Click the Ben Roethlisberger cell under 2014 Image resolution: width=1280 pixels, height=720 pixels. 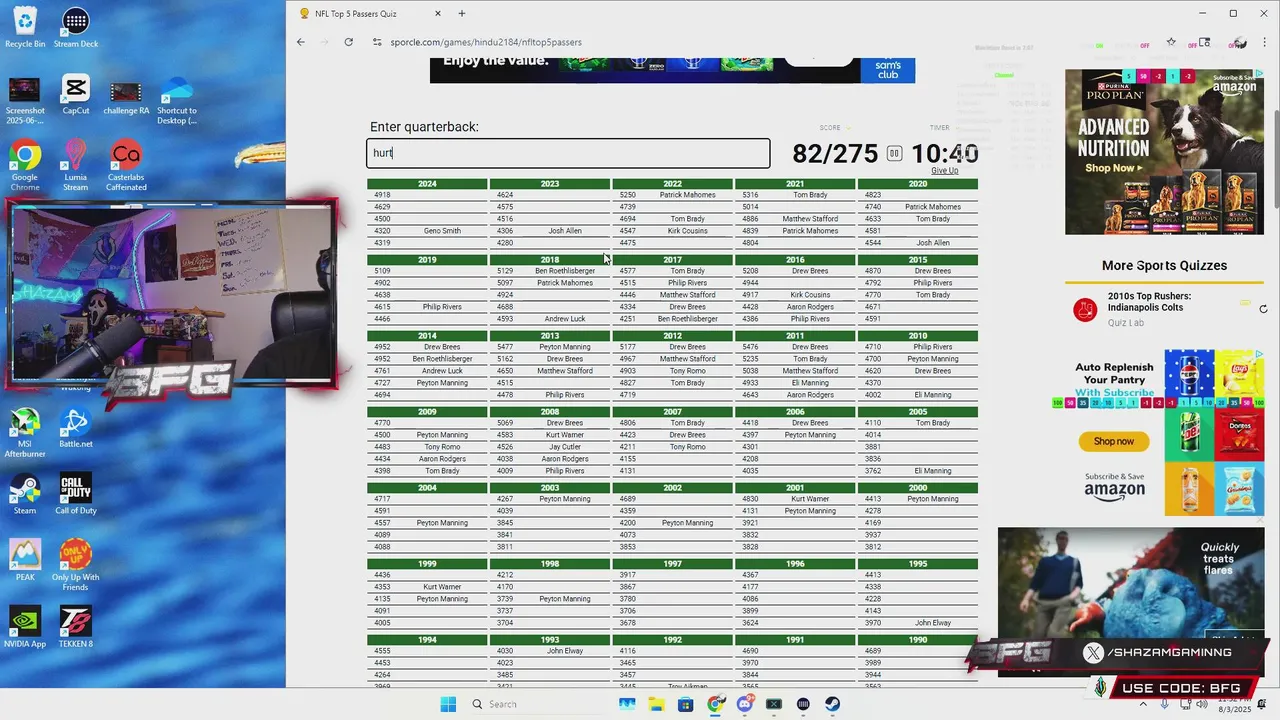pyautogui.click(x=442, y=359)
